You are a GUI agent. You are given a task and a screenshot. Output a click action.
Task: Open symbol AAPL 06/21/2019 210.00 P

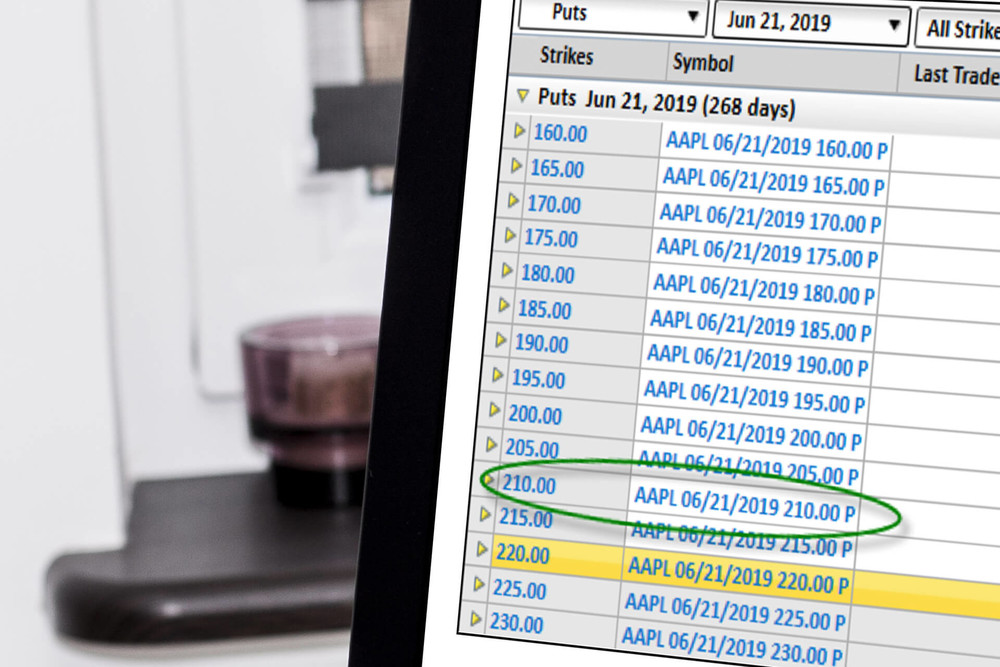click(x=744, y=504)
